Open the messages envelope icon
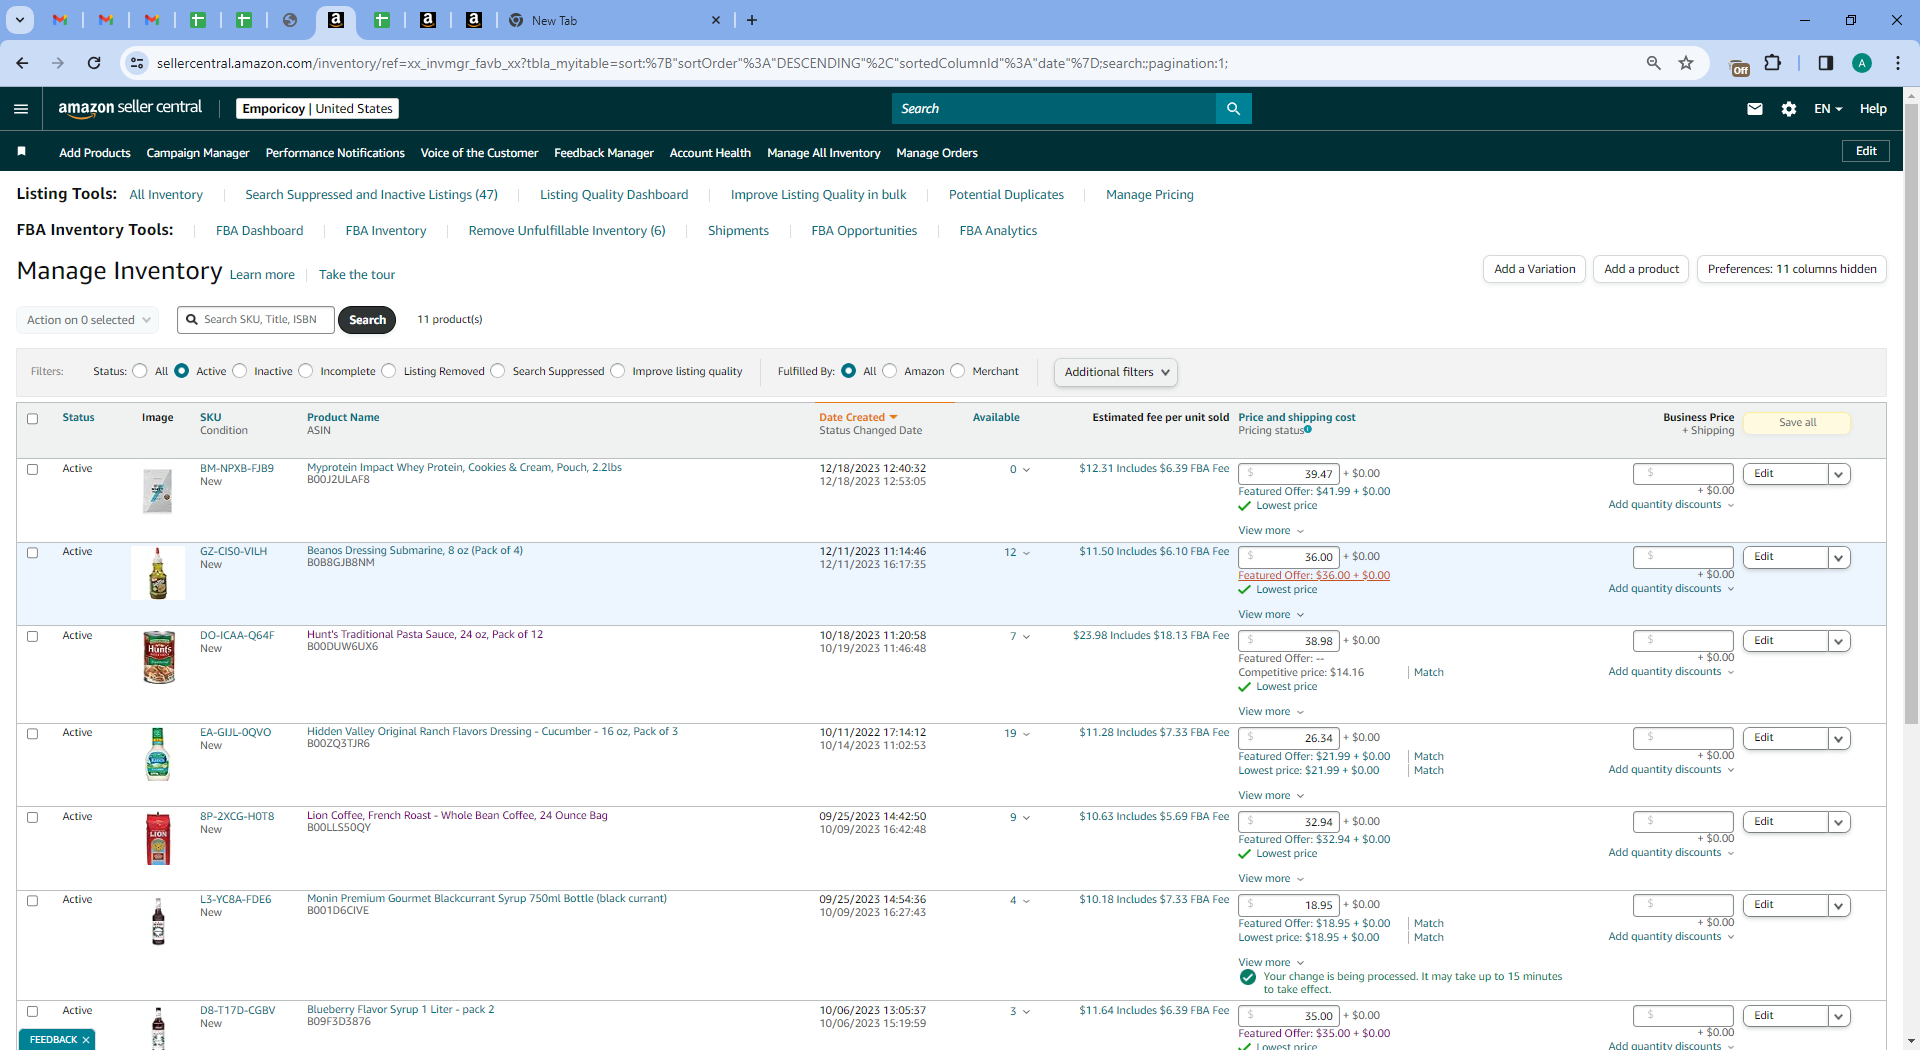Image resolution: width=1920 pixels, height=1050 pixels. coord(1754,109)
